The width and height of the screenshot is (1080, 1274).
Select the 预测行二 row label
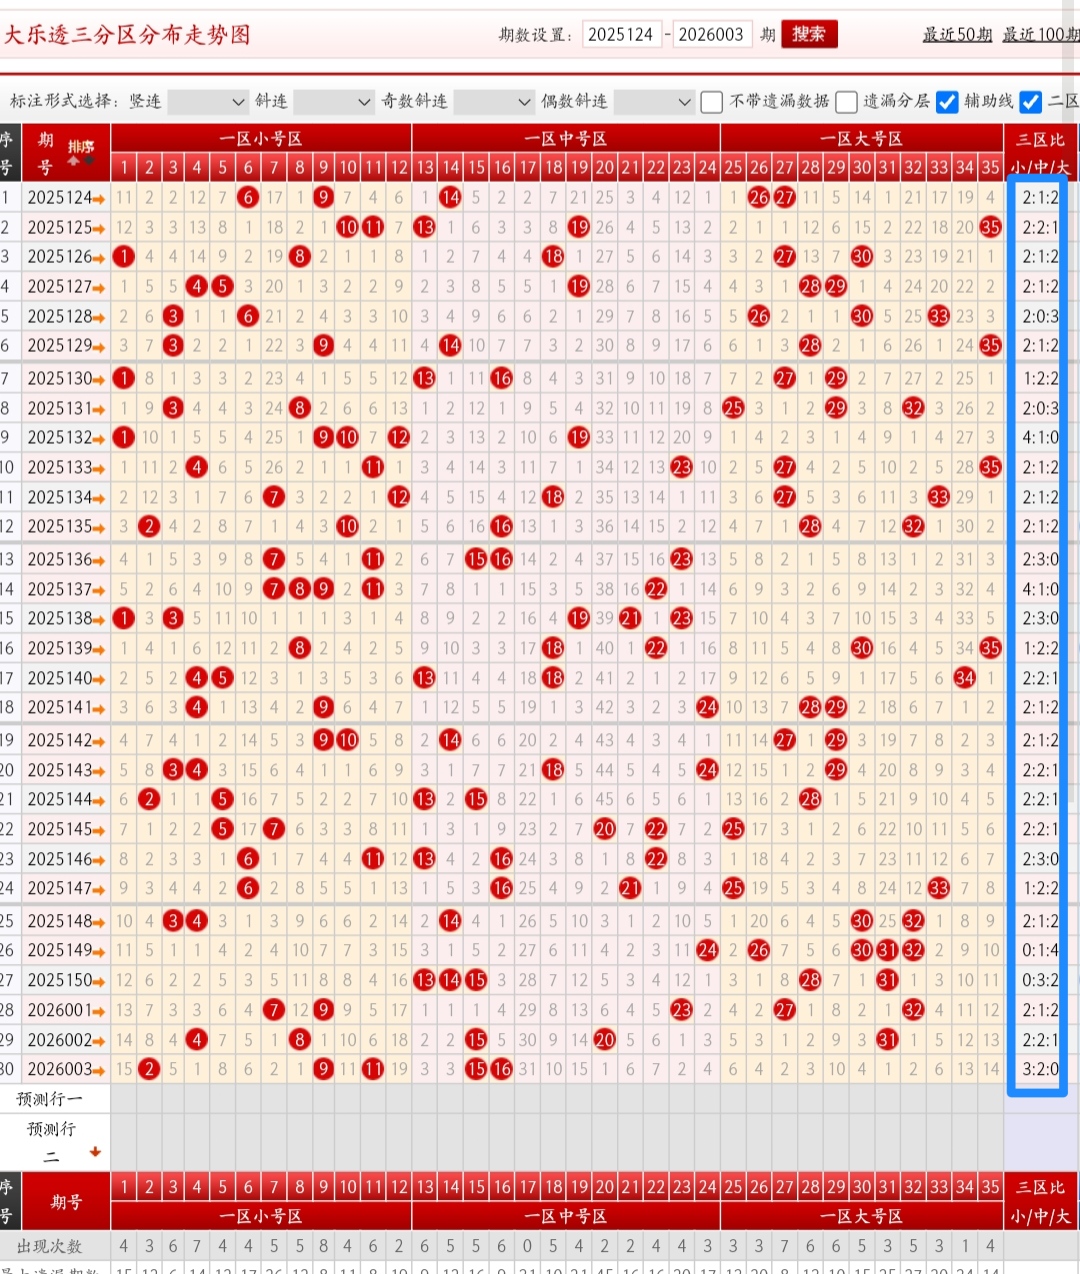(50, 1142)
